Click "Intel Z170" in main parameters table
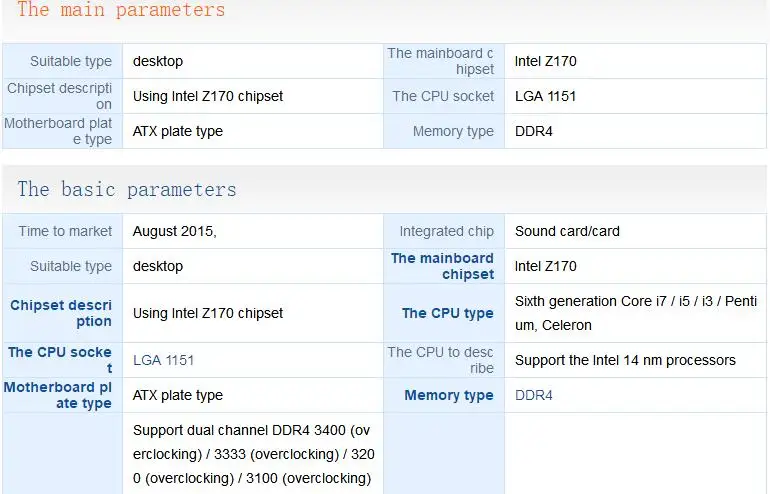The width and height of the screenshot is (770, 494). click(x=545, y=61)
